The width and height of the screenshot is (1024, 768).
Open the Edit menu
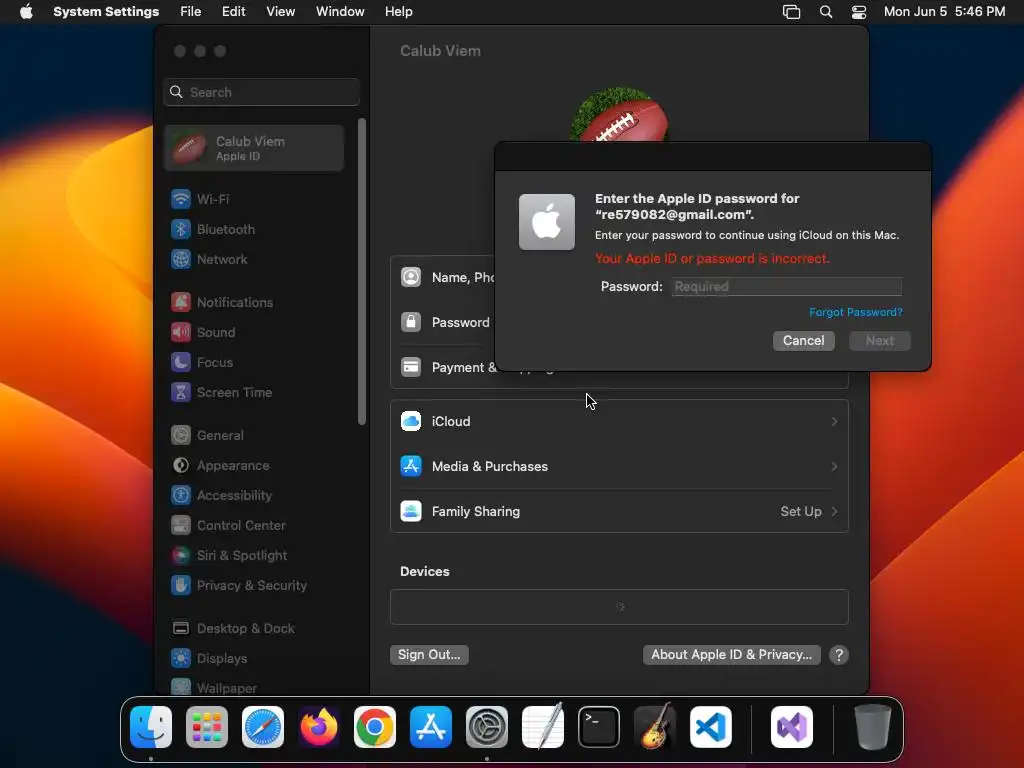tap(234, 12)
